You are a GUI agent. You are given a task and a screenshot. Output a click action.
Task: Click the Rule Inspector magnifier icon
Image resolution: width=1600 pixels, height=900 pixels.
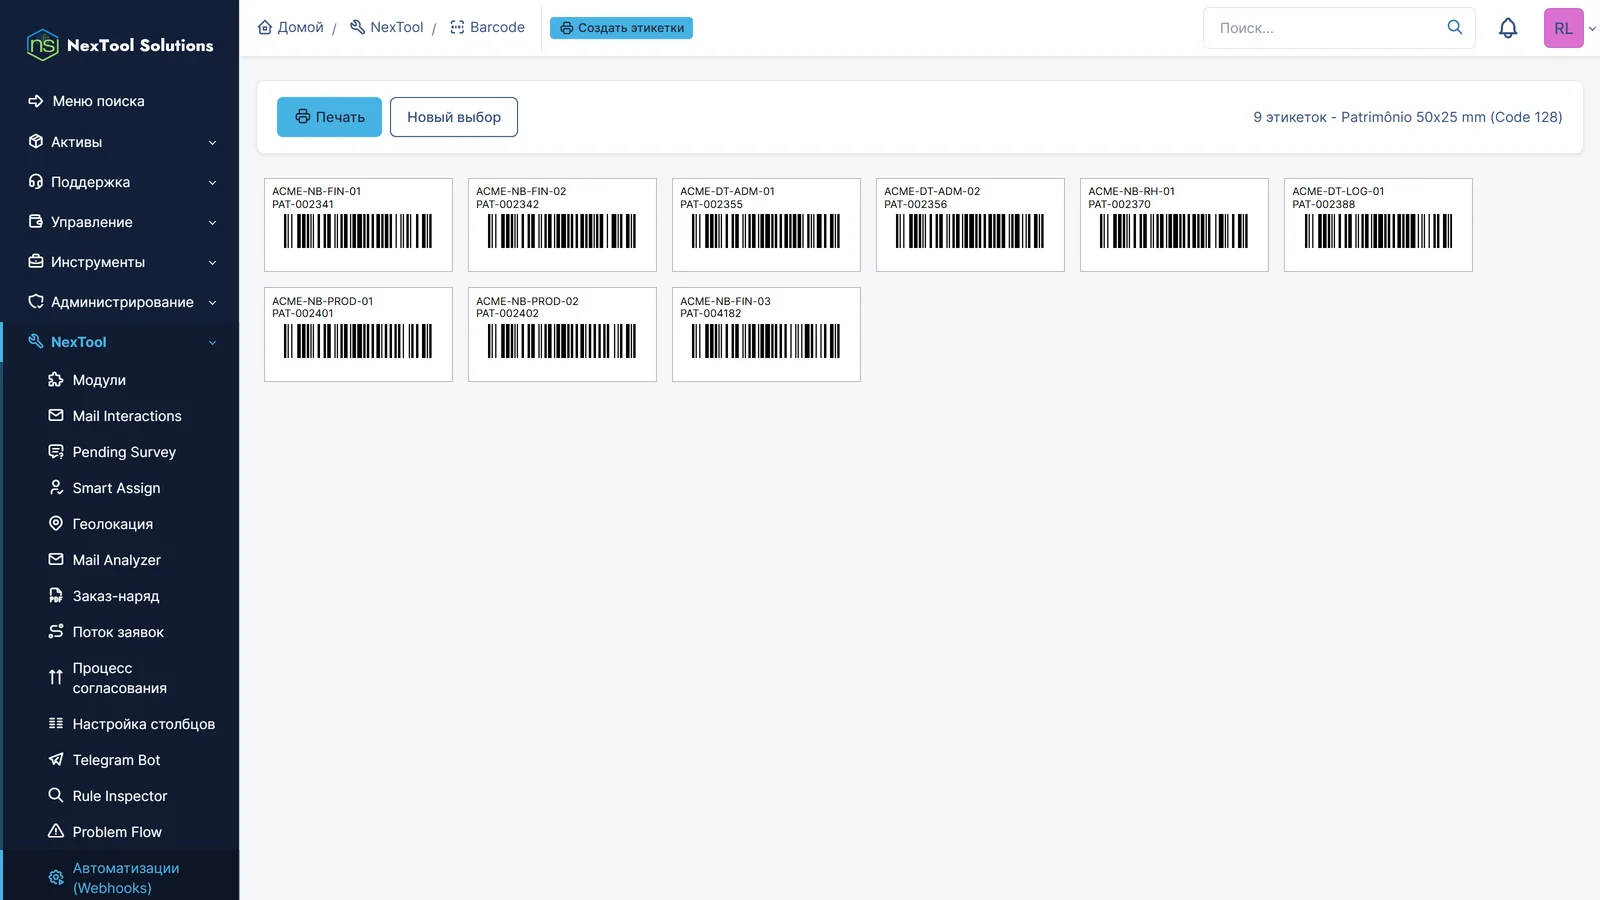[56, 796]
